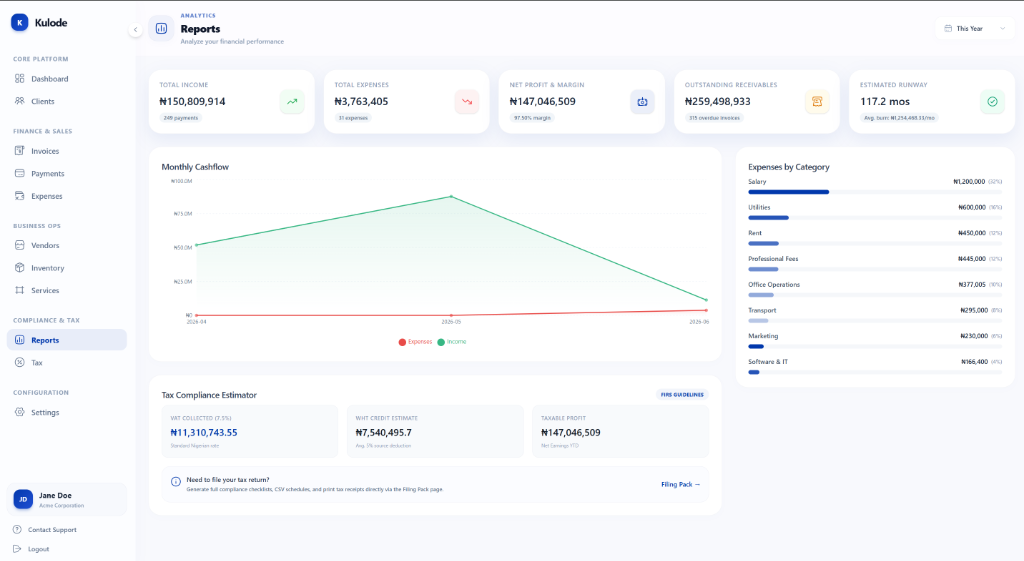Click the Software & IT amount ₦166,400
Image resolution: width=1024 pixels, height=561 pixels.
click(x=974, y=362)
